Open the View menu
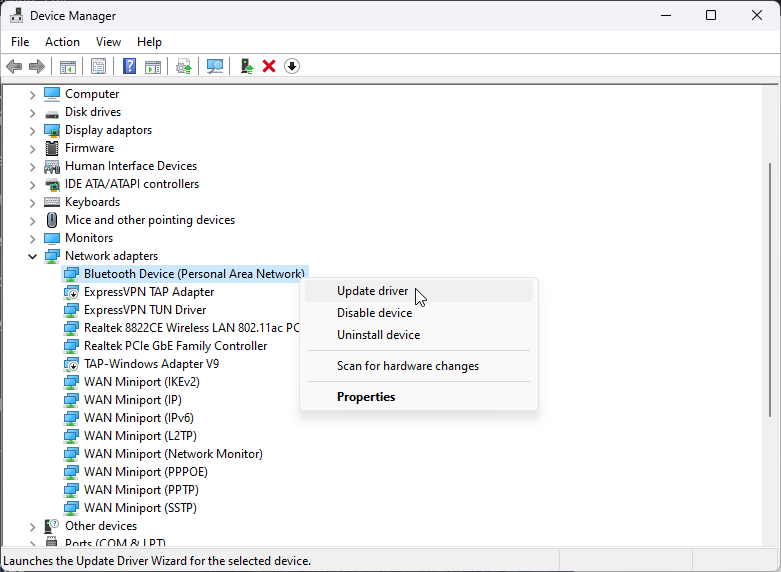This screenshot has width=781, height=572. point(108,42)
